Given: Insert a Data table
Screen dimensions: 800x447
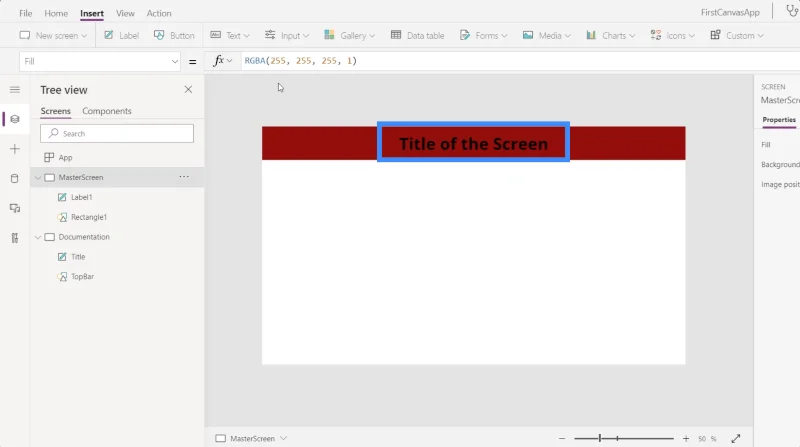Looking at the screenshot, I should coord(417,35).
